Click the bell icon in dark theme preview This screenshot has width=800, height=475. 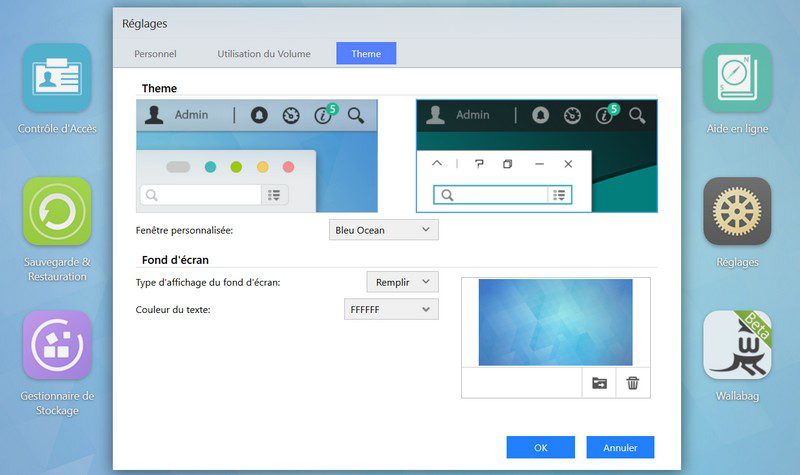(x=540, y=115)
